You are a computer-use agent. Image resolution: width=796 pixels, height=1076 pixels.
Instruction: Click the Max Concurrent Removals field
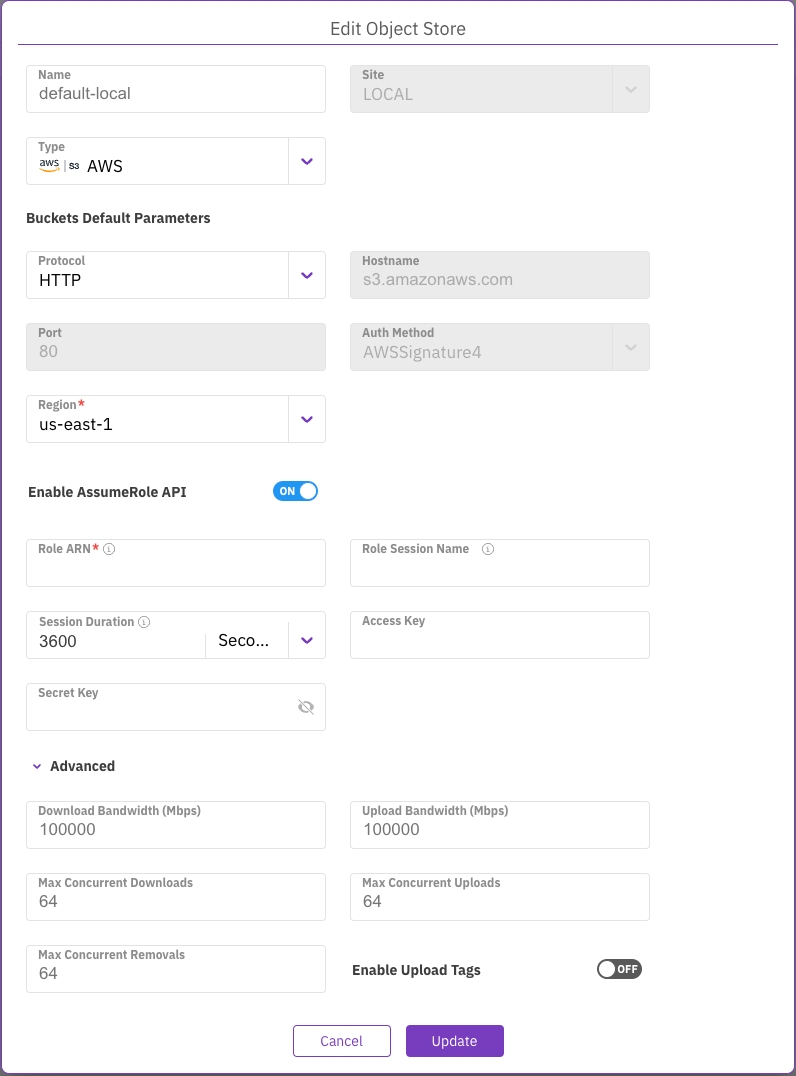pyautogui.click(x=175, y=973)
